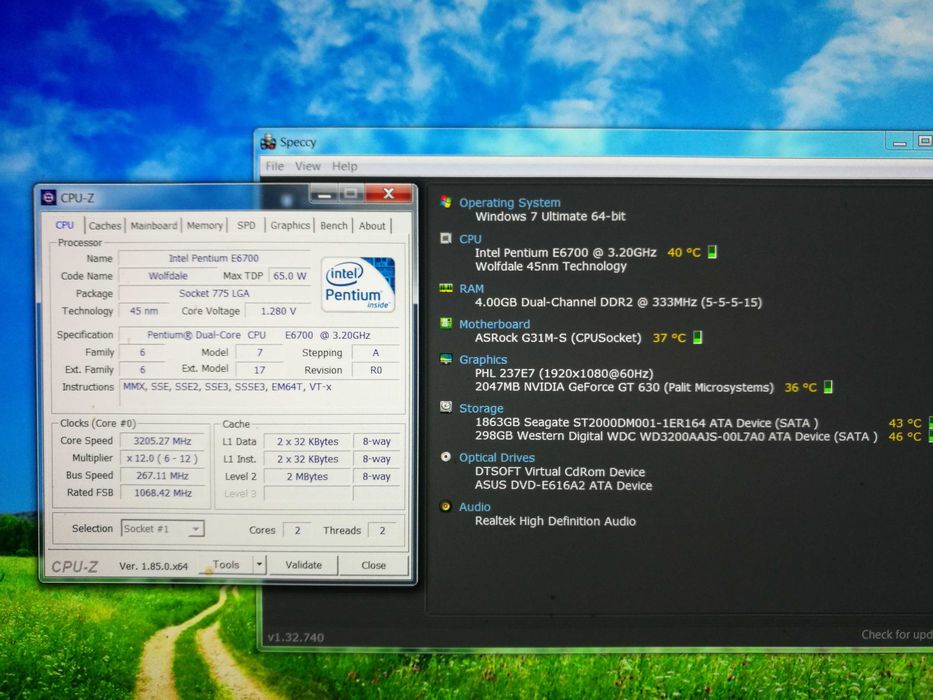Select the CPU tab in CPU-Z
The image size is (933, 700).
(x=65, y=225)
